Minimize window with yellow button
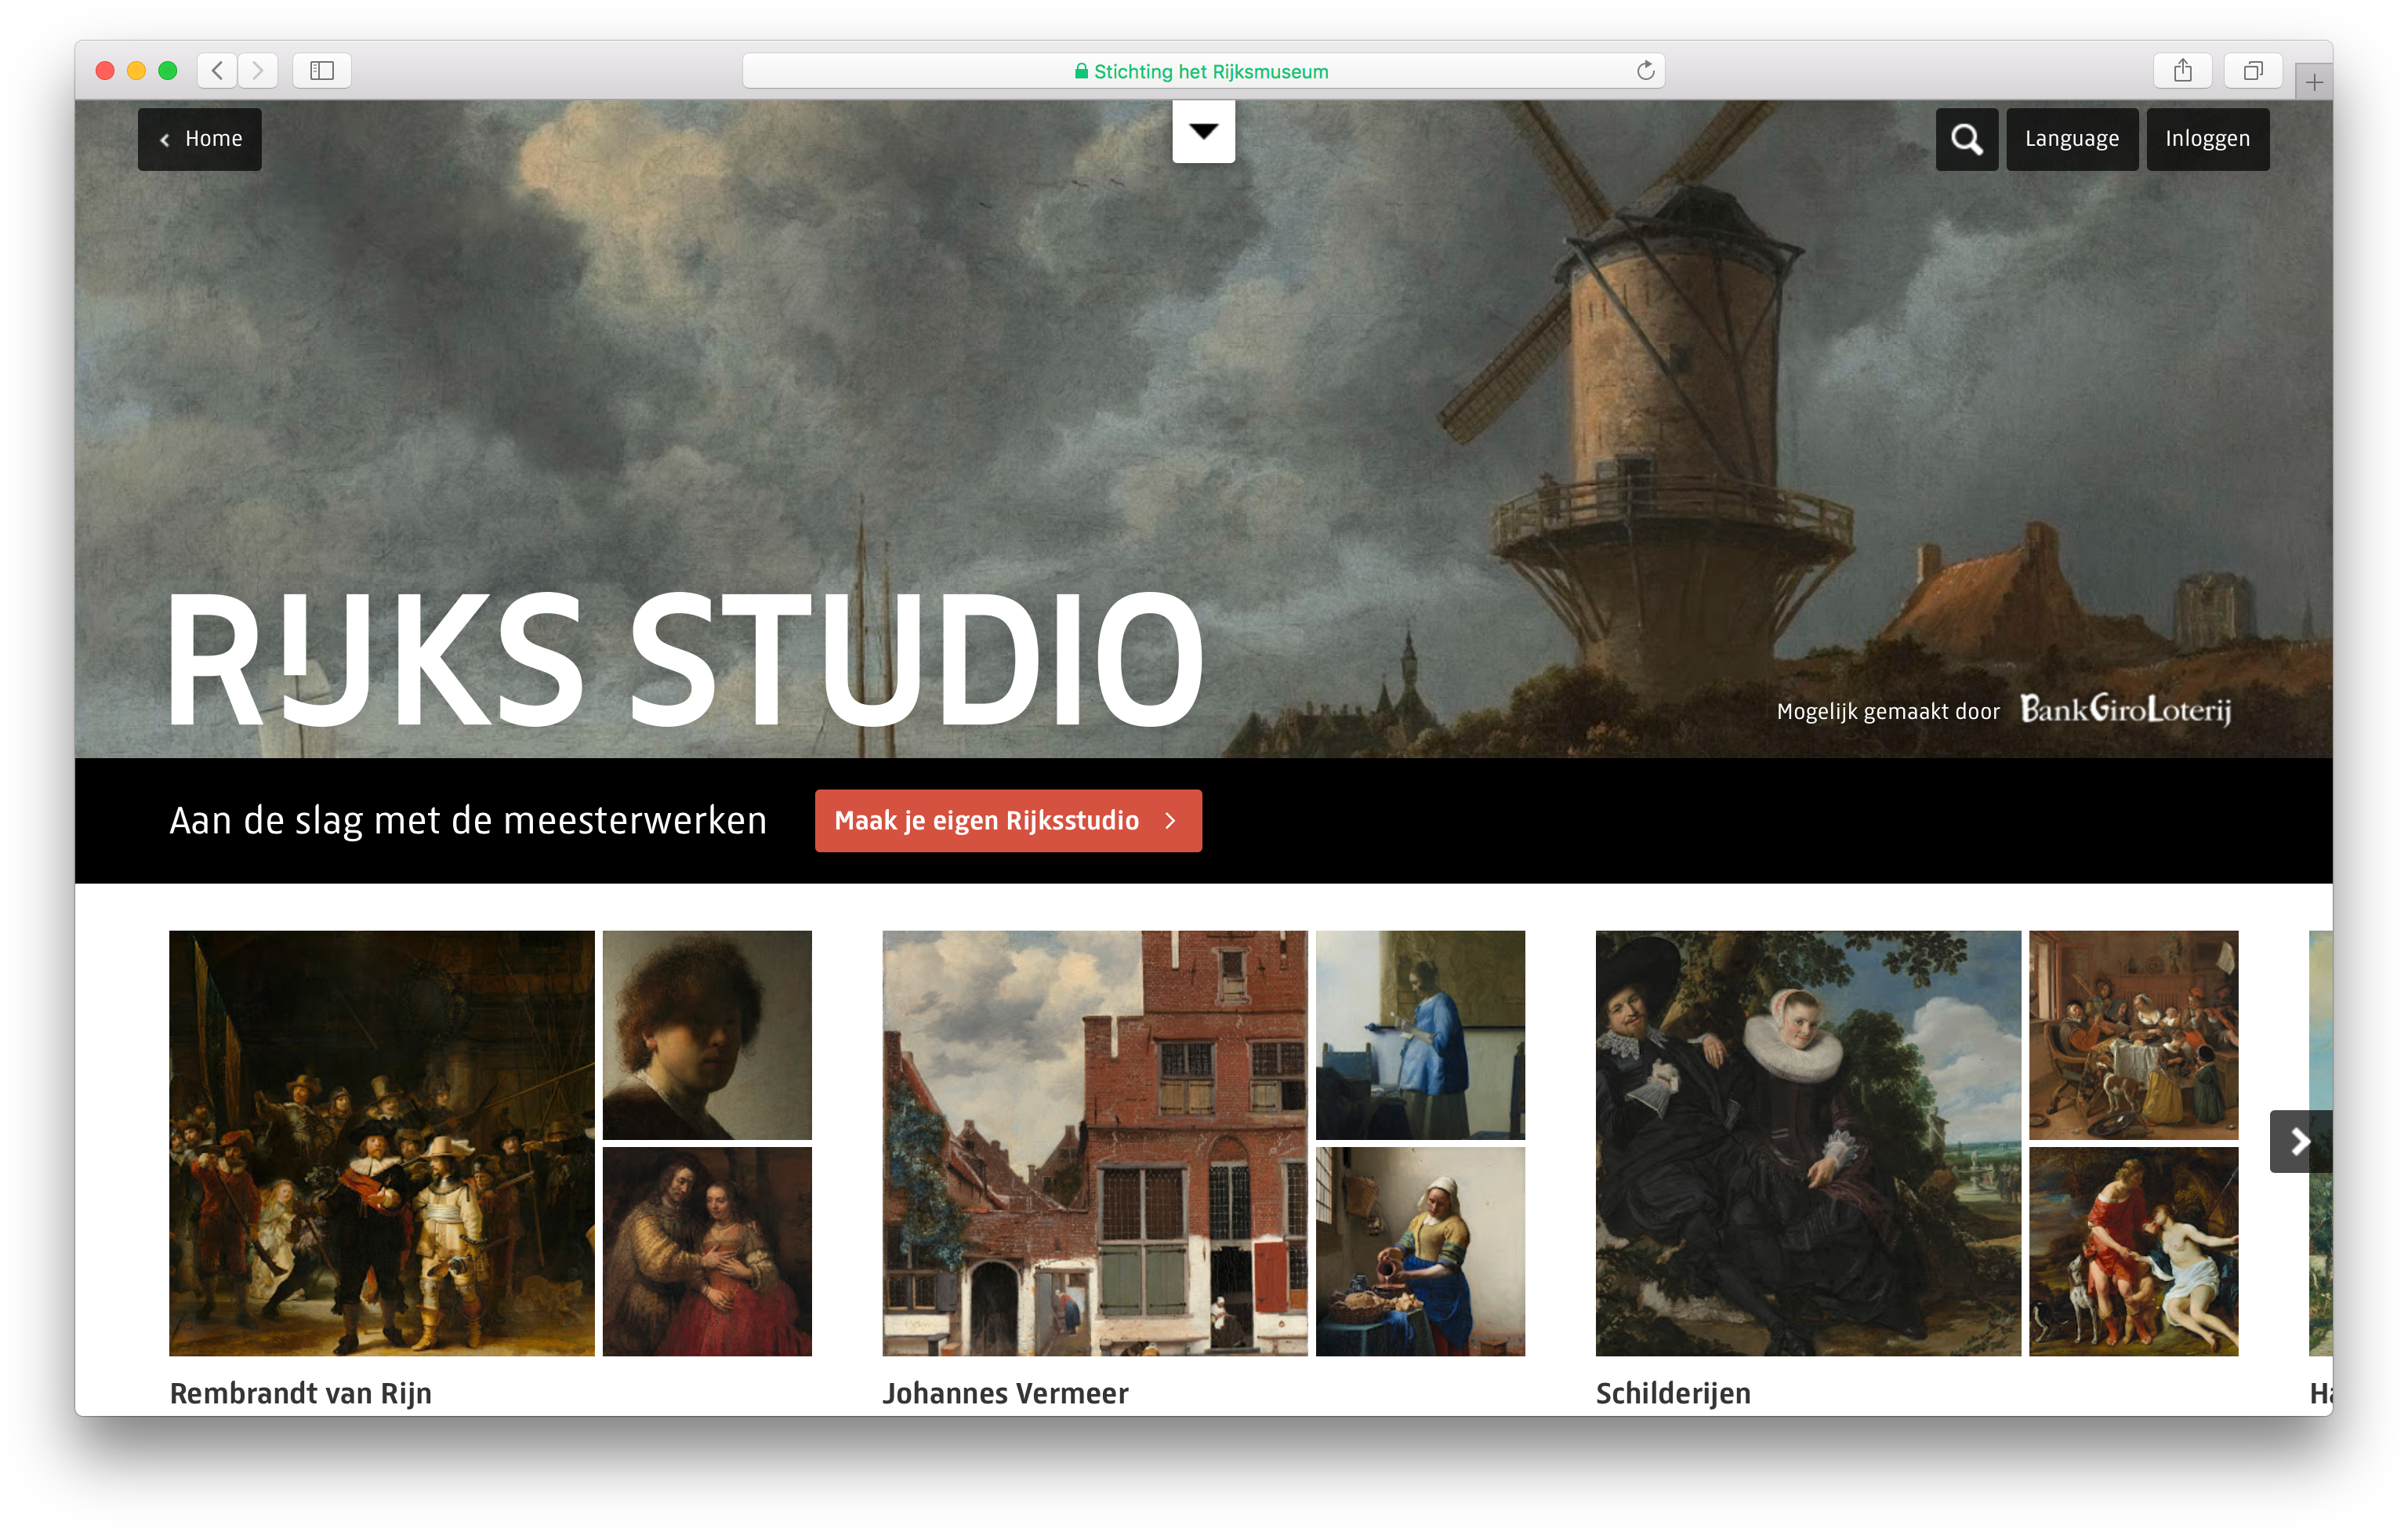Image resolution: width=2408 pixels, height=1532 pixels. [x=137, y=71]
